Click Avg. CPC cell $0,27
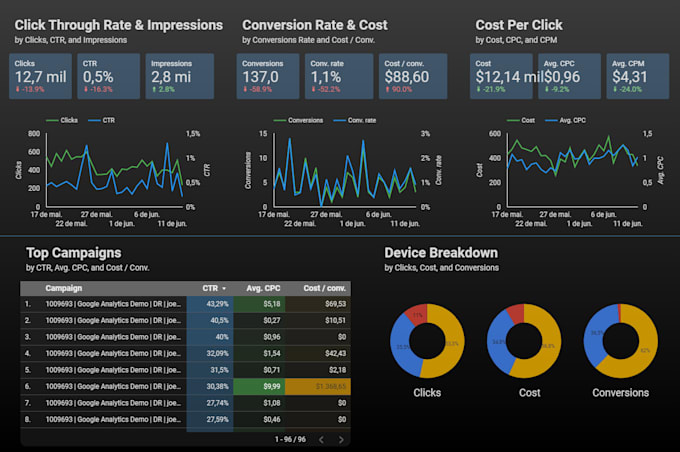 259,321
